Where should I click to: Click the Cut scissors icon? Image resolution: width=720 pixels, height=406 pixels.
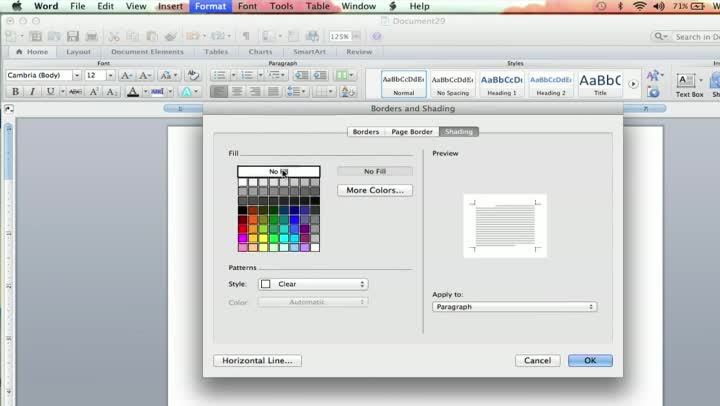pyautogui.click(x=114, y=36)
